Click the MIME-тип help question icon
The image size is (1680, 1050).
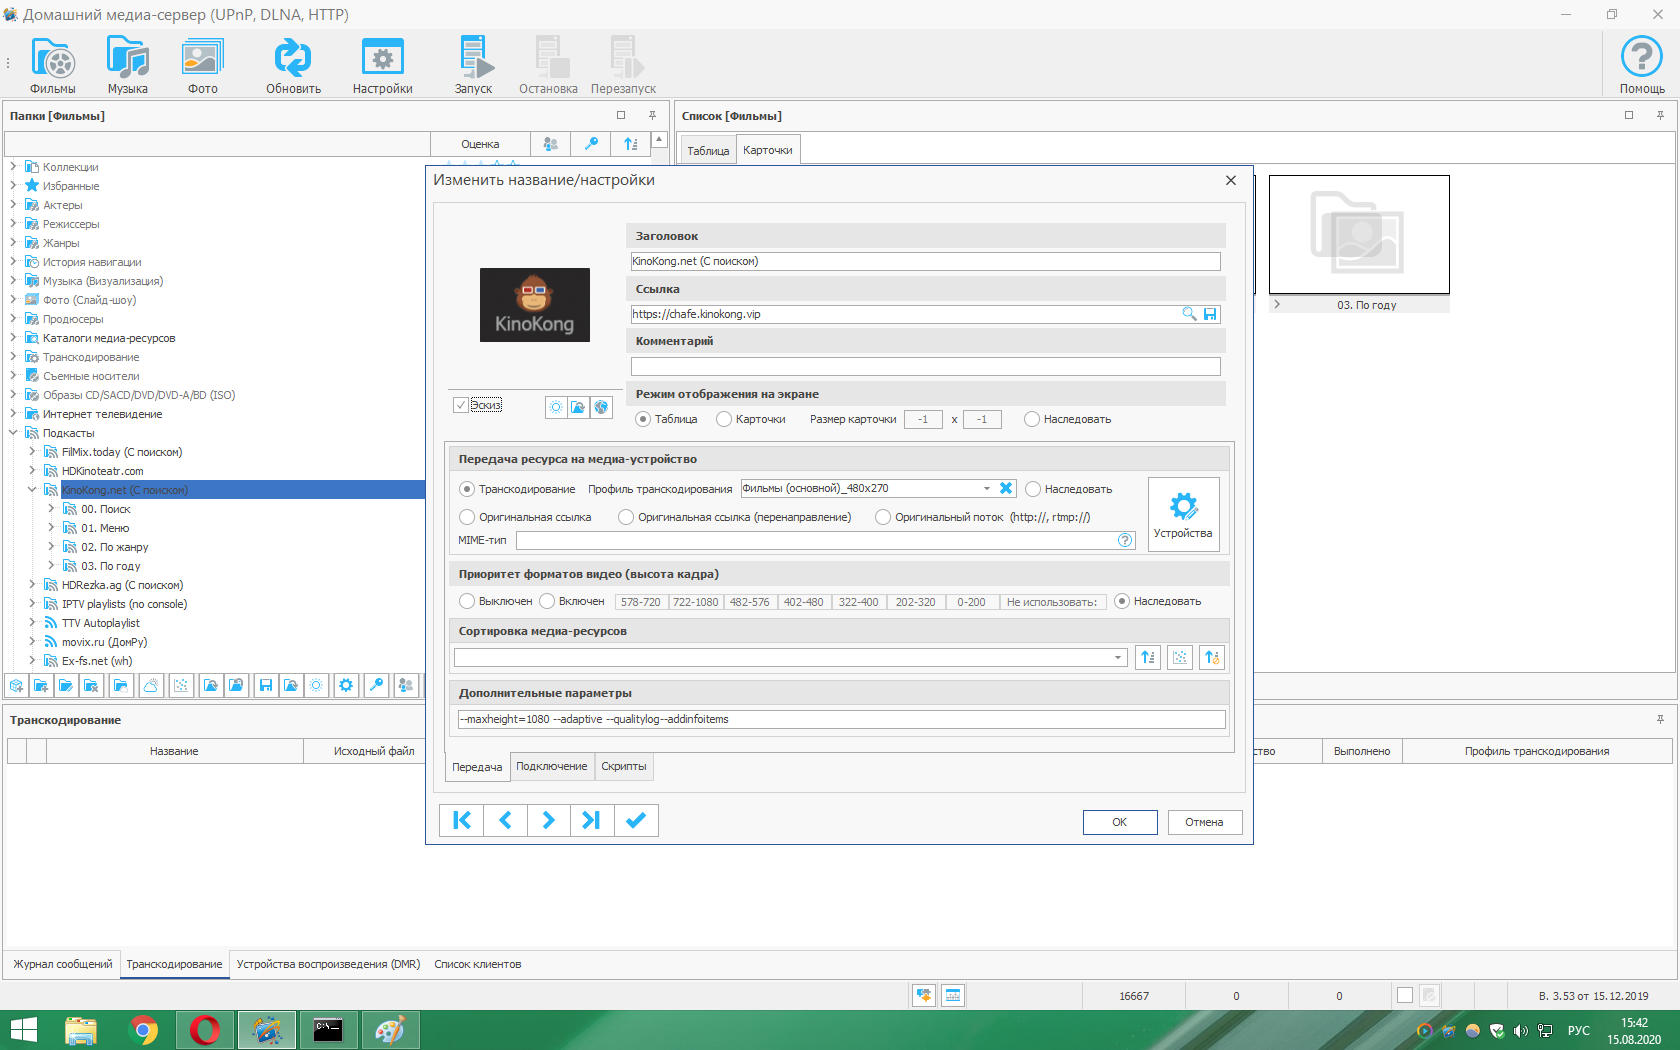coord(1125,540)
